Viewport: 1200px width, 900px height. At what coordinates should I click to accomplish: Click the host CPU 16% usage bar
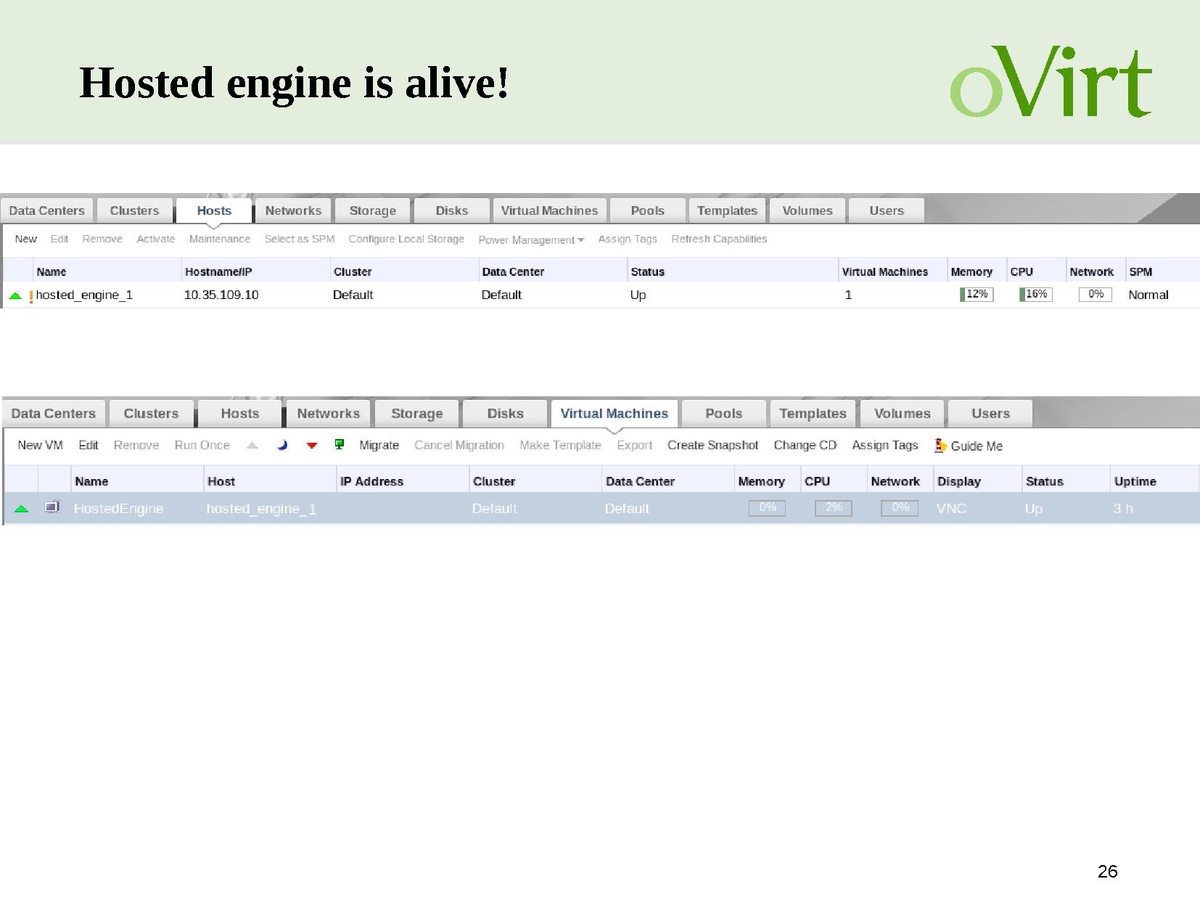(x=1035, y=295)
